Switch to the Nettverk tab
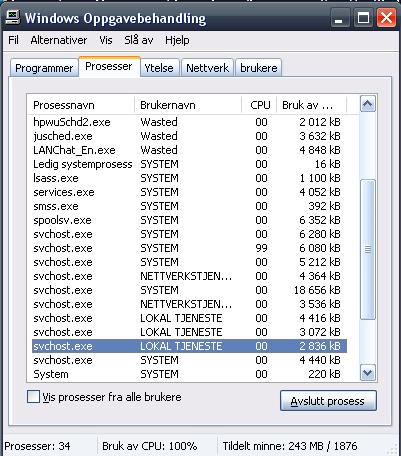Screen dimensions: 401x456 coord(207,68)
